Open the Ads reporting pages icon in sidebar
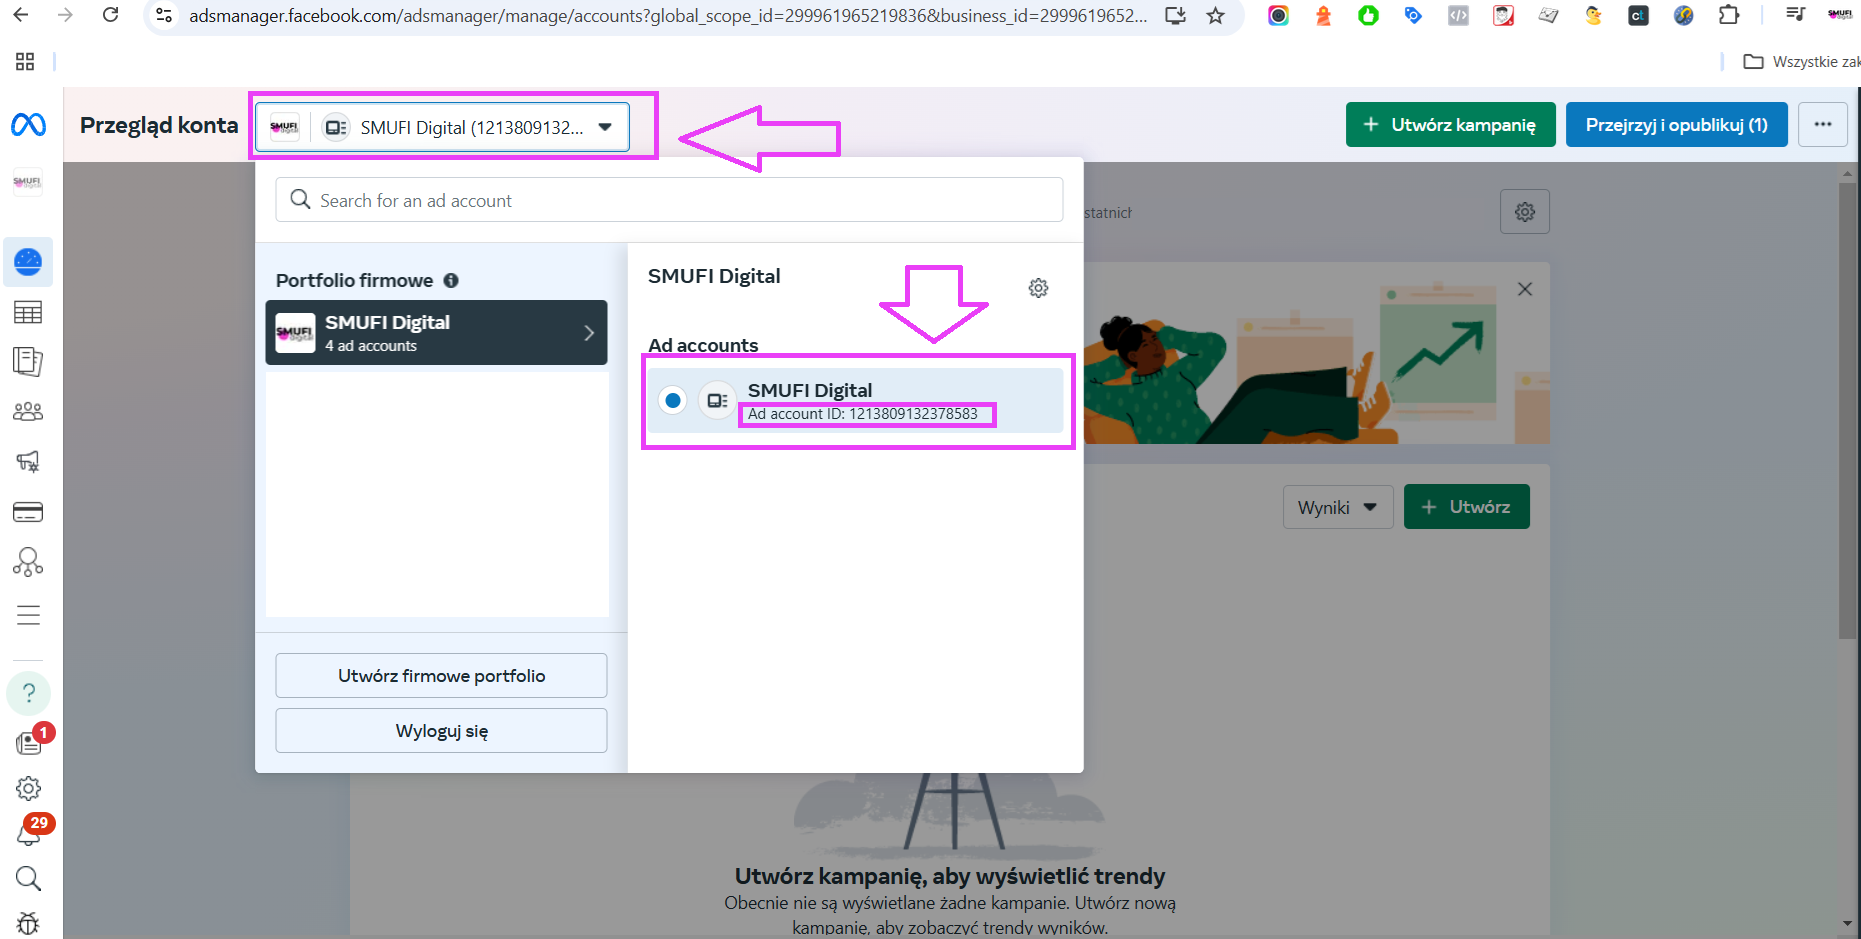This screenshot has width=1861, height=939. 28,362
